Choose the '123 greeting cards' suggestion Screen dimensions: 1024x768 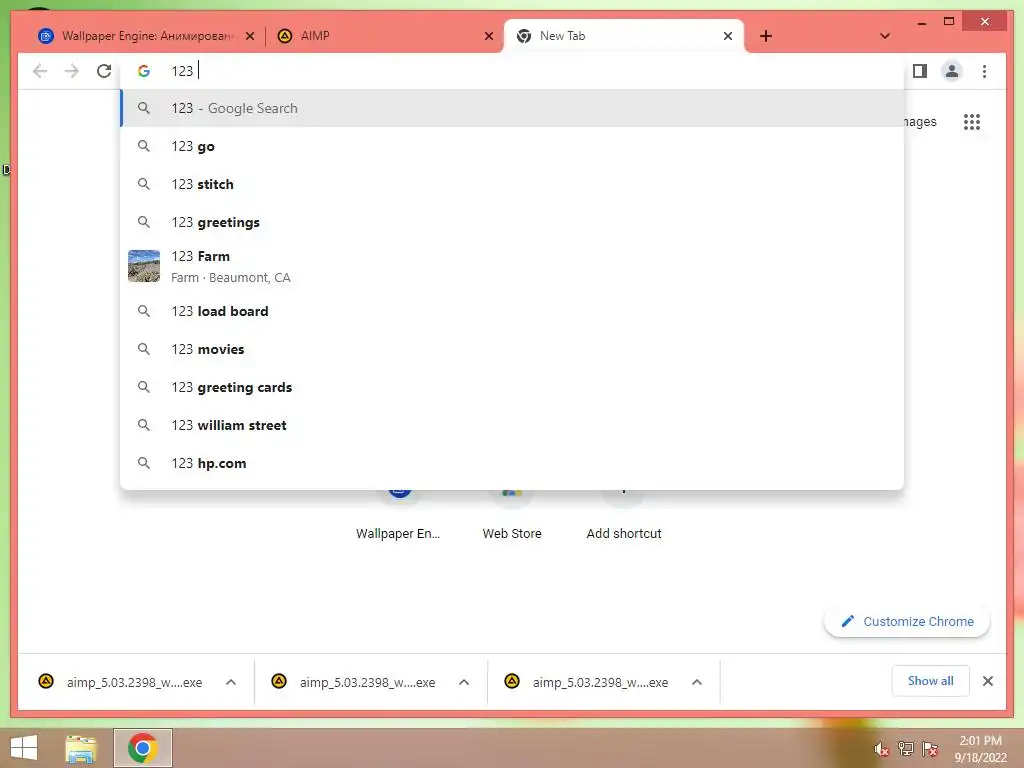tap(512, 387)
